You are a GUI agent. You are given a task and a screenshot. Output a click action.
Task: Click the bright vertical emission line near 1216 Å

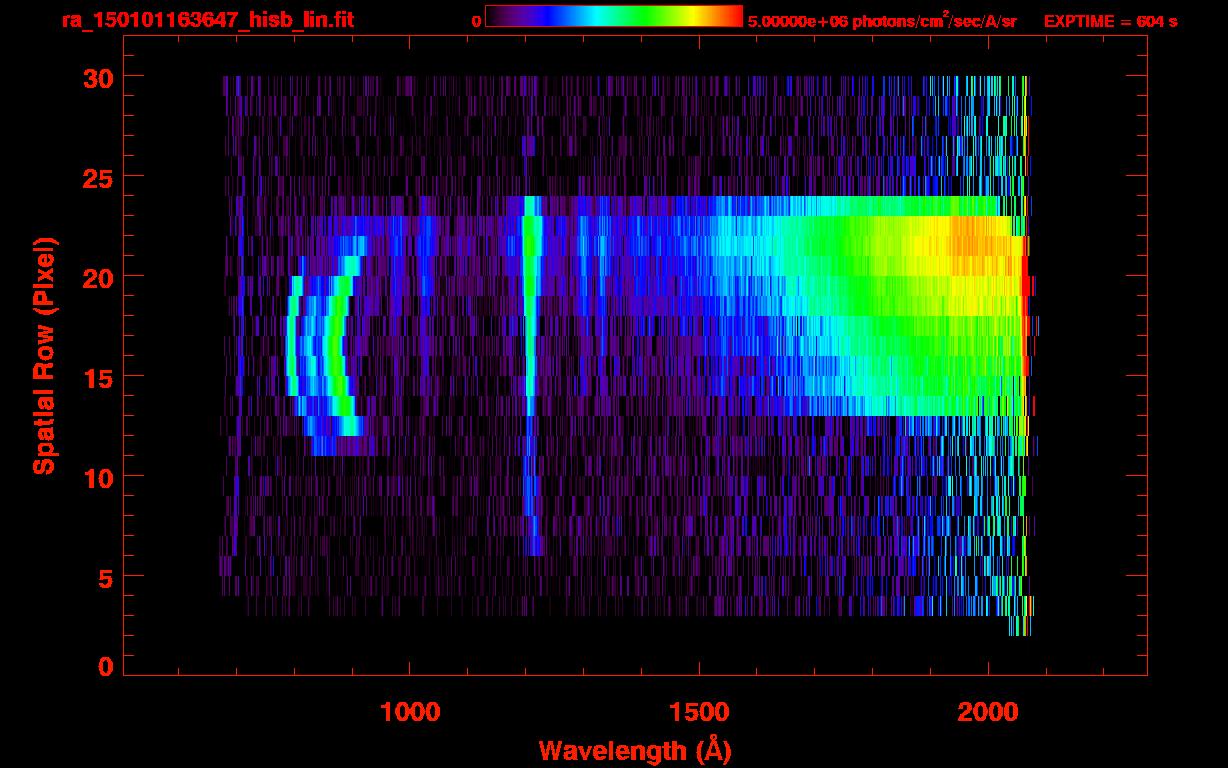531,375
